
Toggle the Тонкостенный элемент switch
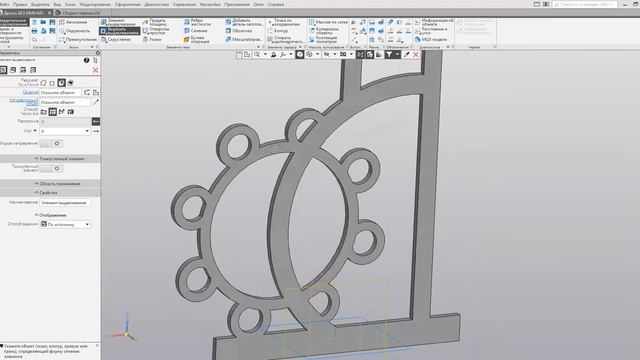(x=51, y=168)
